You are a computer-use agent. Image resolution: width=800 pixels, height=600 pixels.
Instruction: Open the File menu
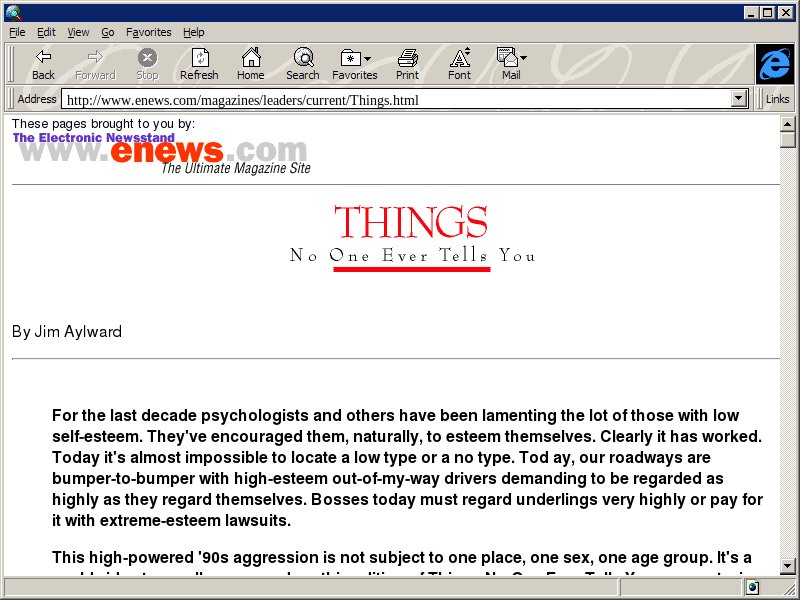click(x=17, y=32)
